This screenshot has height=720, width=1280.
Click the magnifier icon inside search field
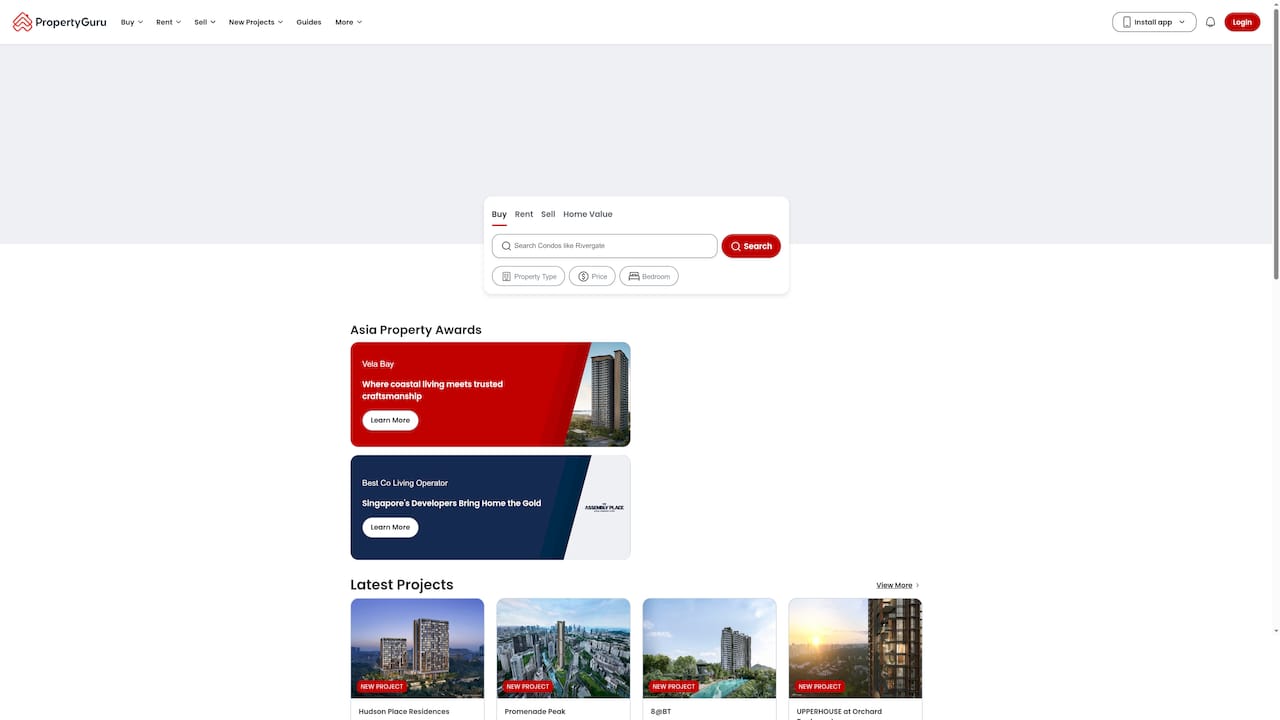click(x=506, y=246)
